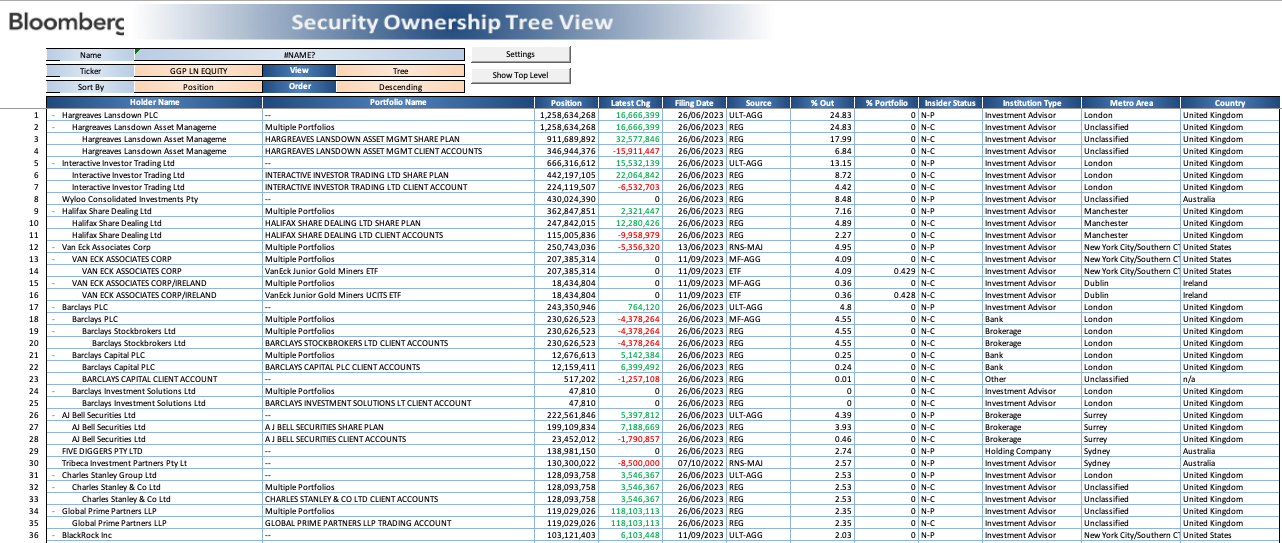The image size is (1282, 543).
Task: Select the n/a country cell
Action: point(1230,379)
